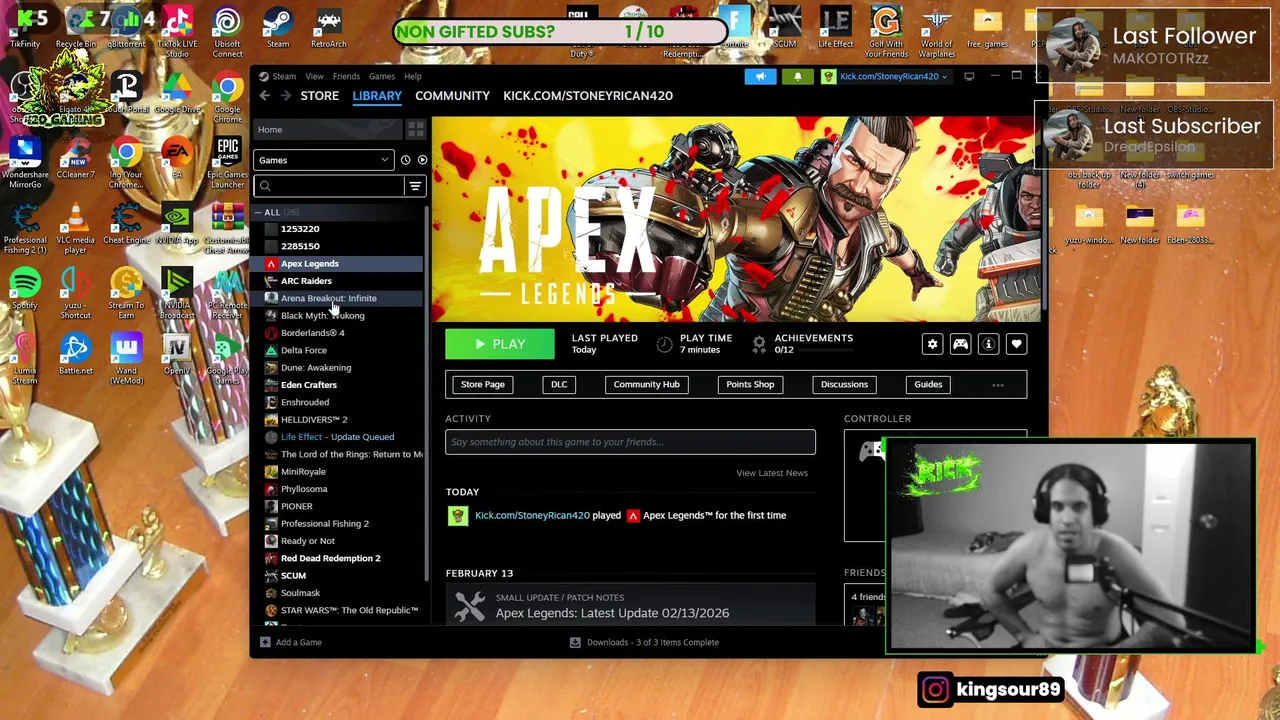Open the Steam menu
This screenshot has height=720, width=1280.
click(284, 76)
